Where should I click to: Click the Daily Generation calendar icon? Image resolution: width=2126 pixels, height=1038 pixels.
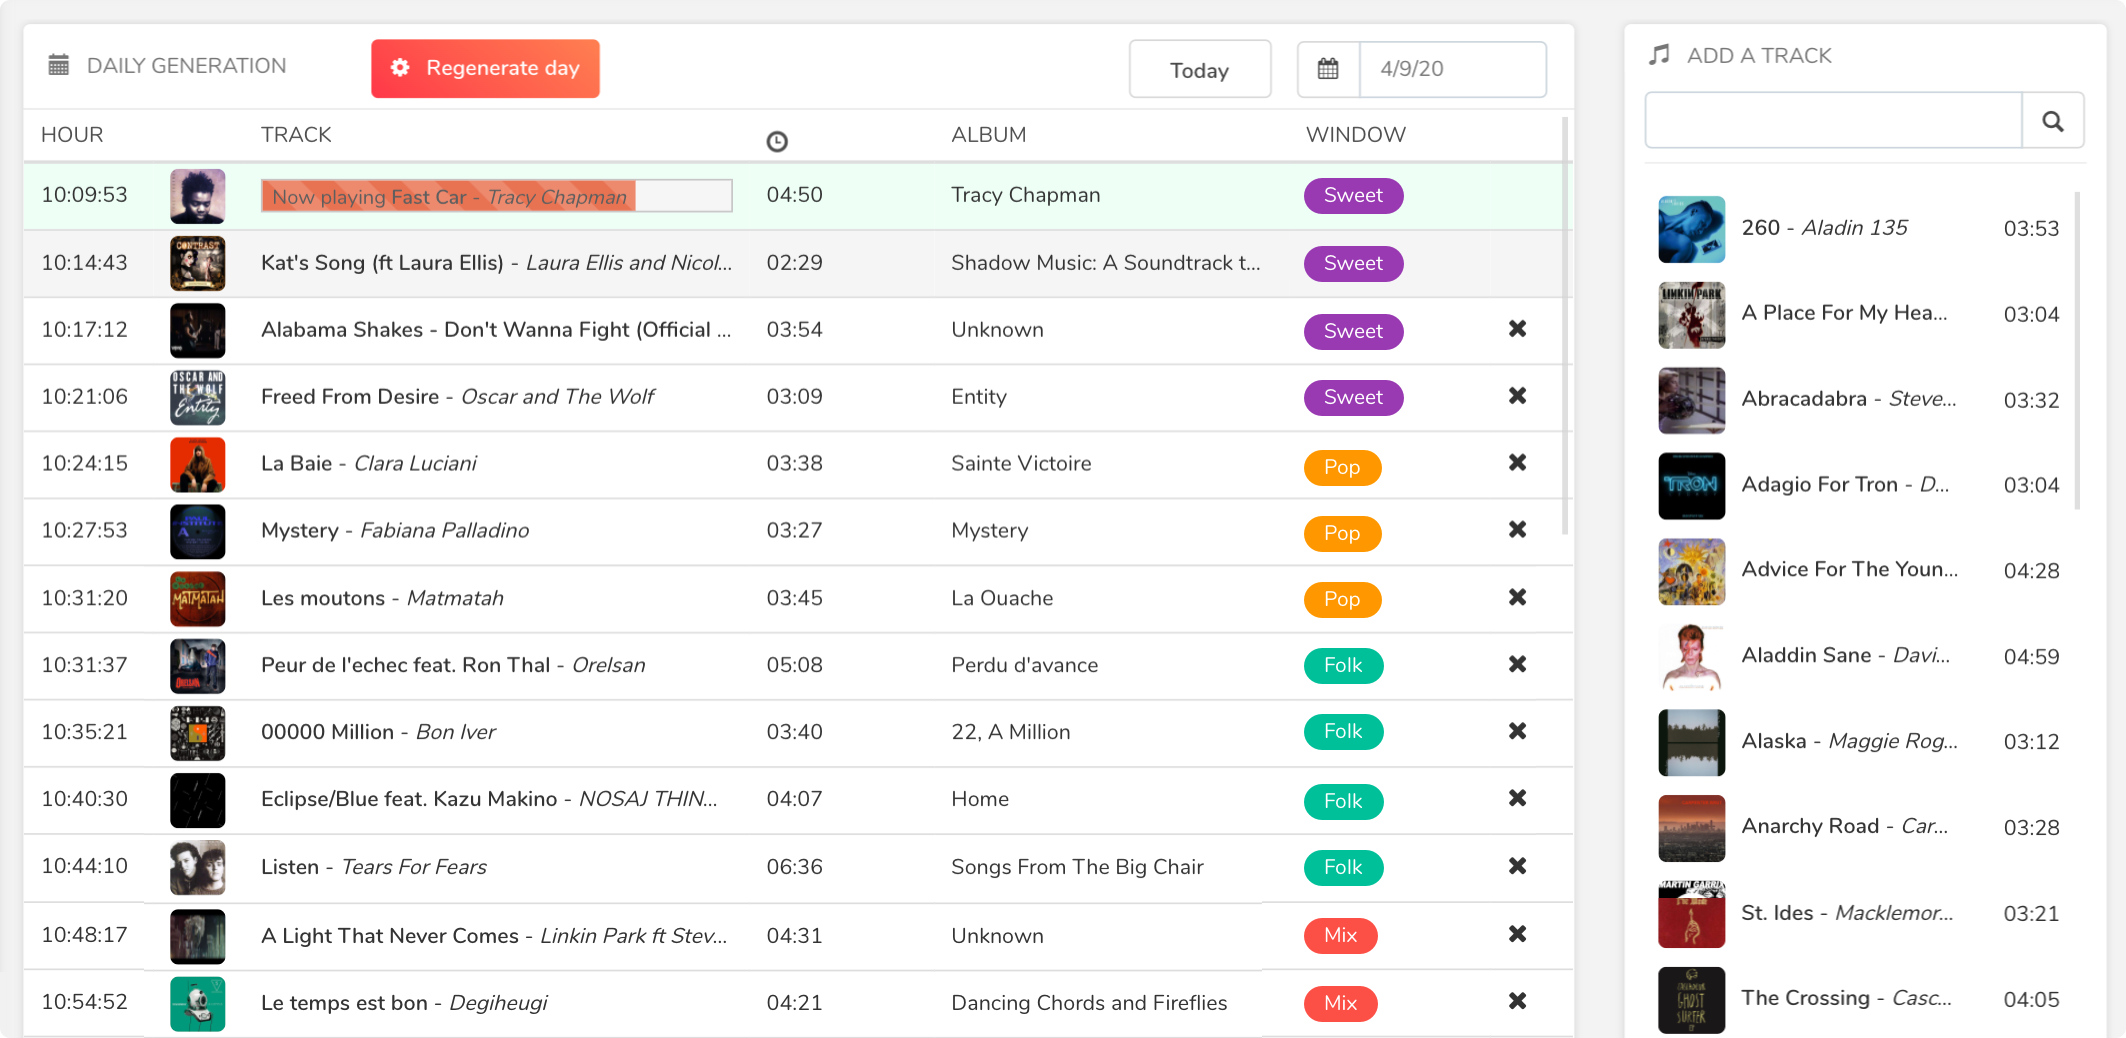[x=59, y=66]
